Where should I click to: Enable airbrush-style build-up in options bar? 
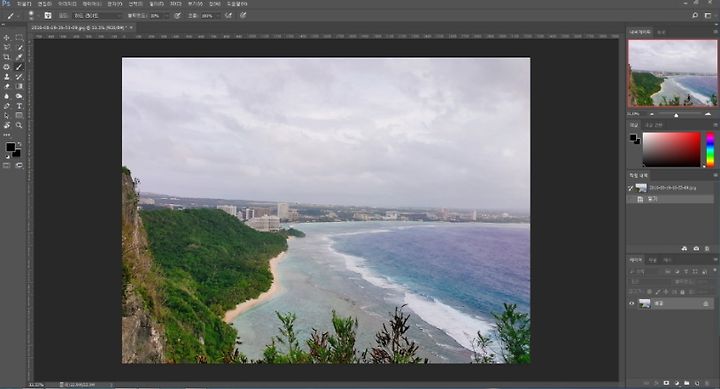[228, 15]
